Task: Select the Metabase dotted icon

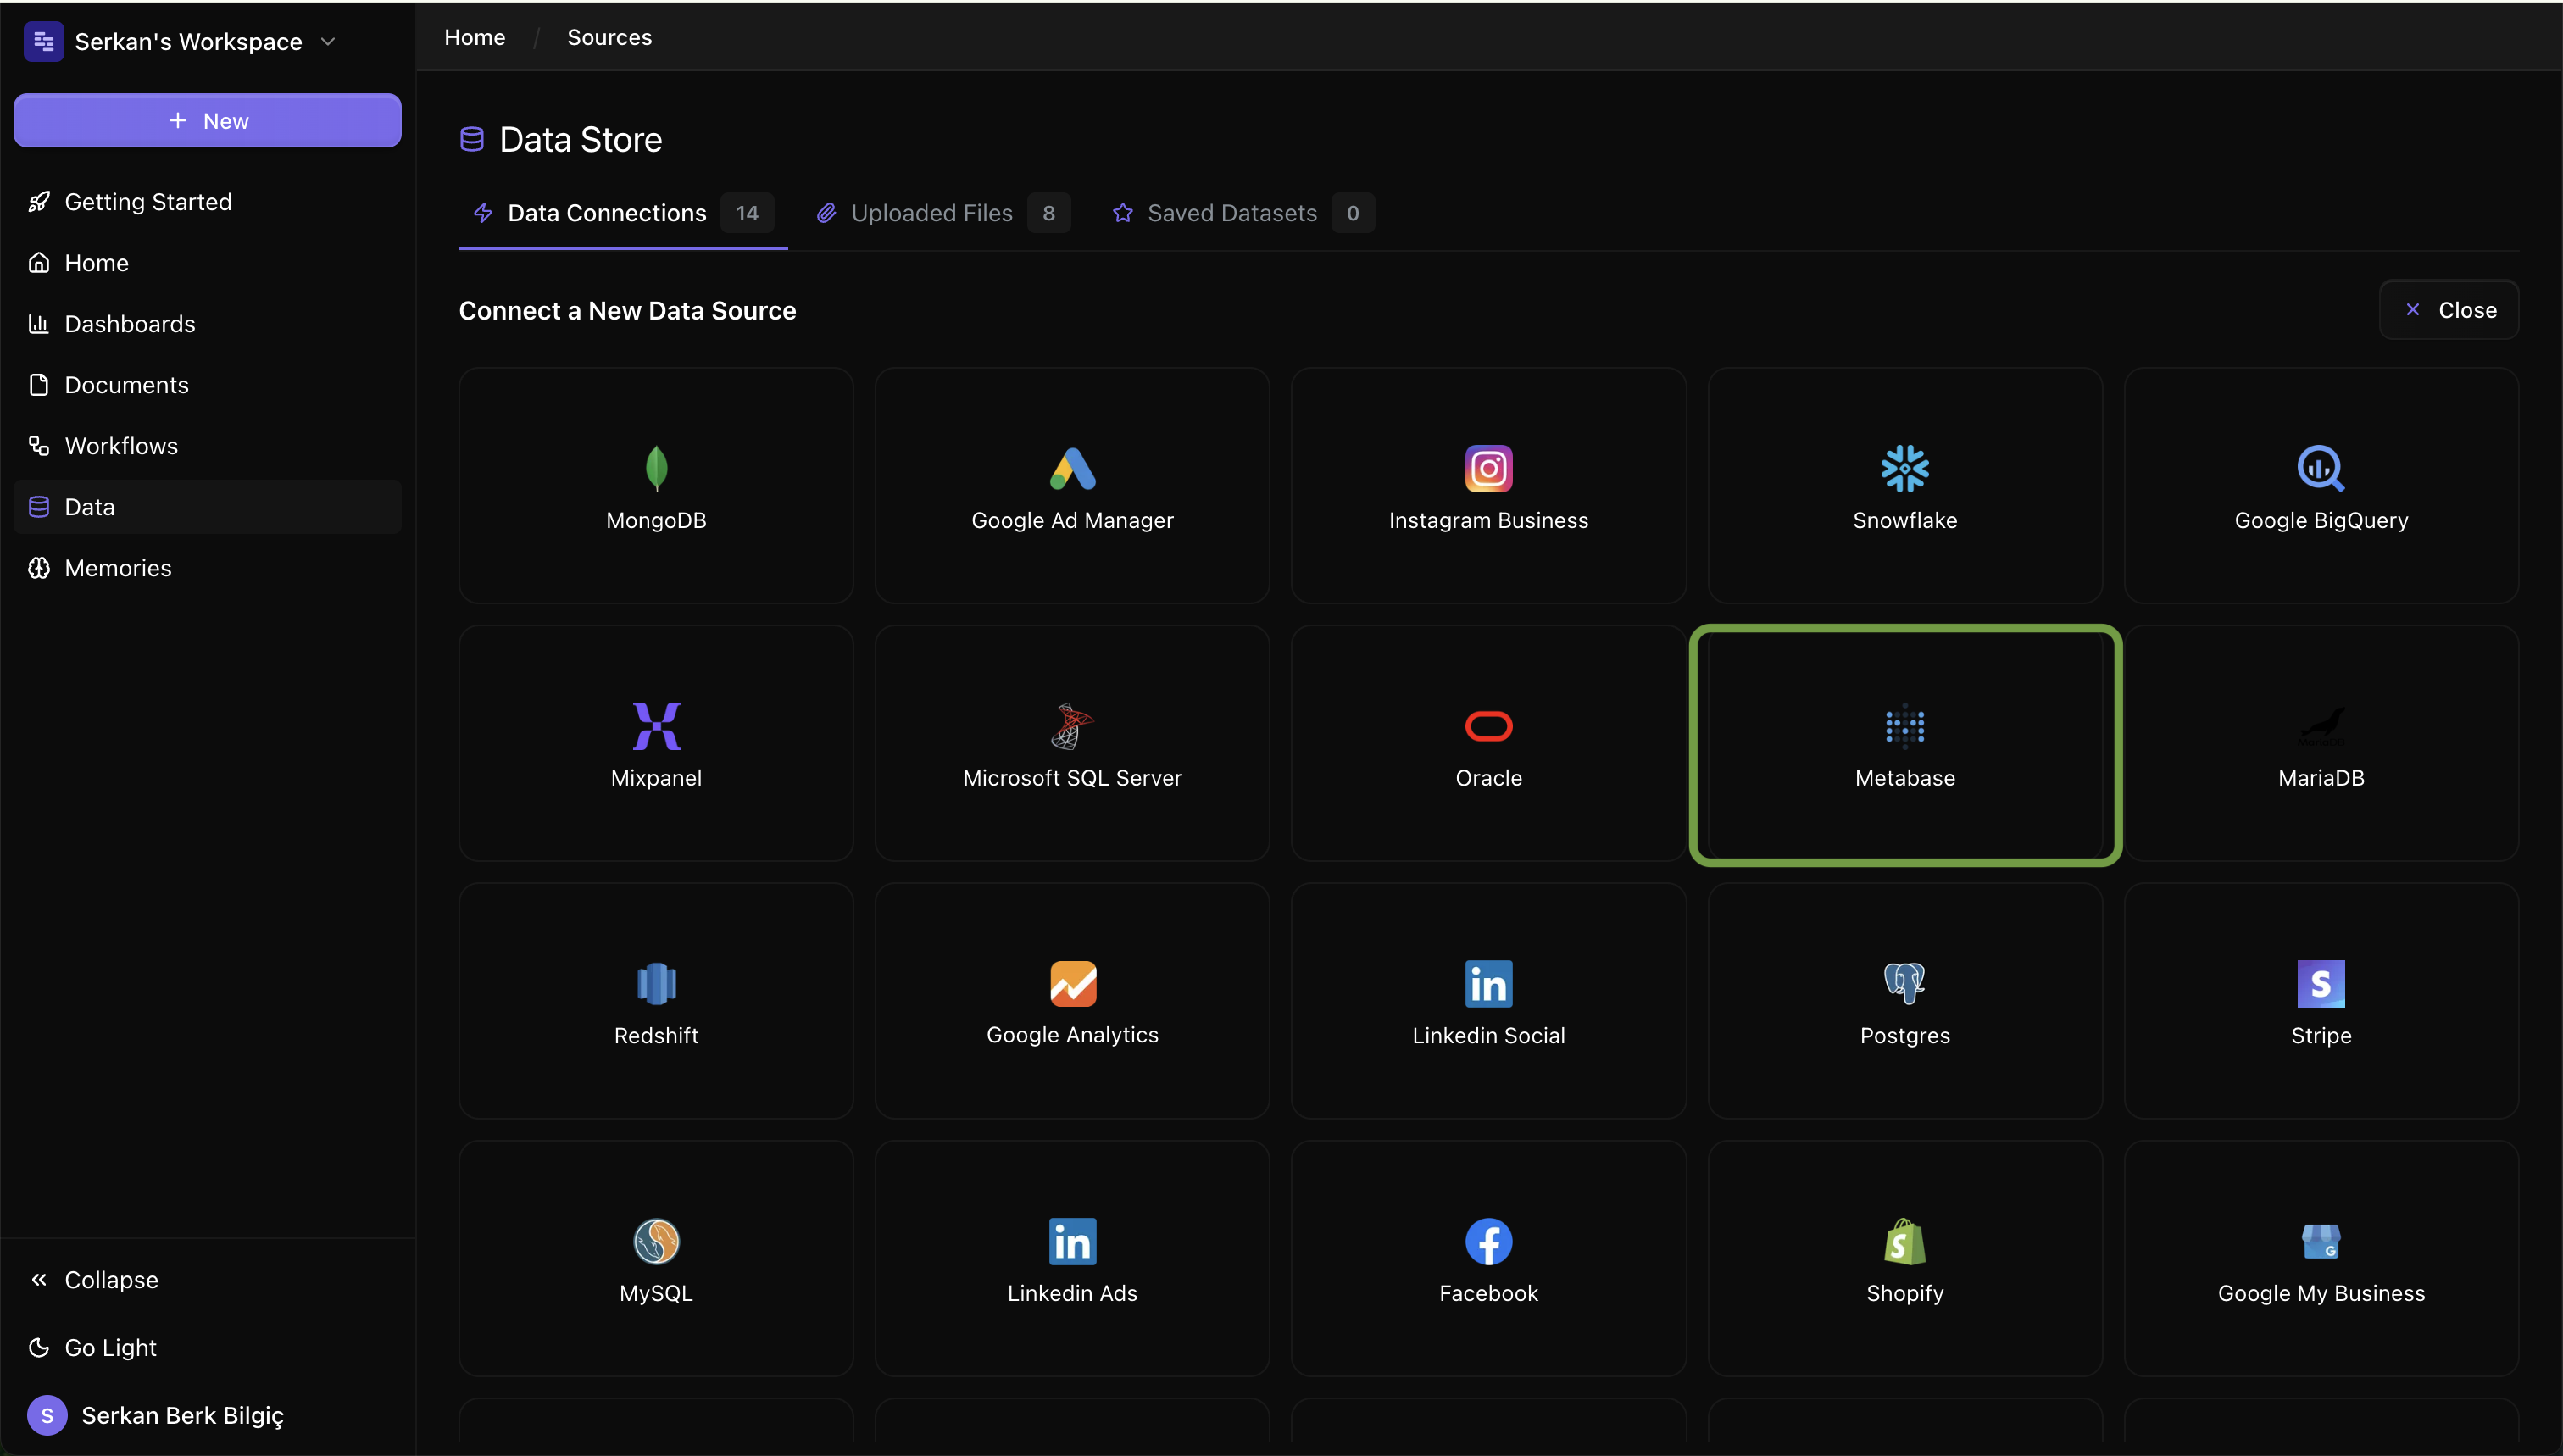Action: tap(1904, 726)
